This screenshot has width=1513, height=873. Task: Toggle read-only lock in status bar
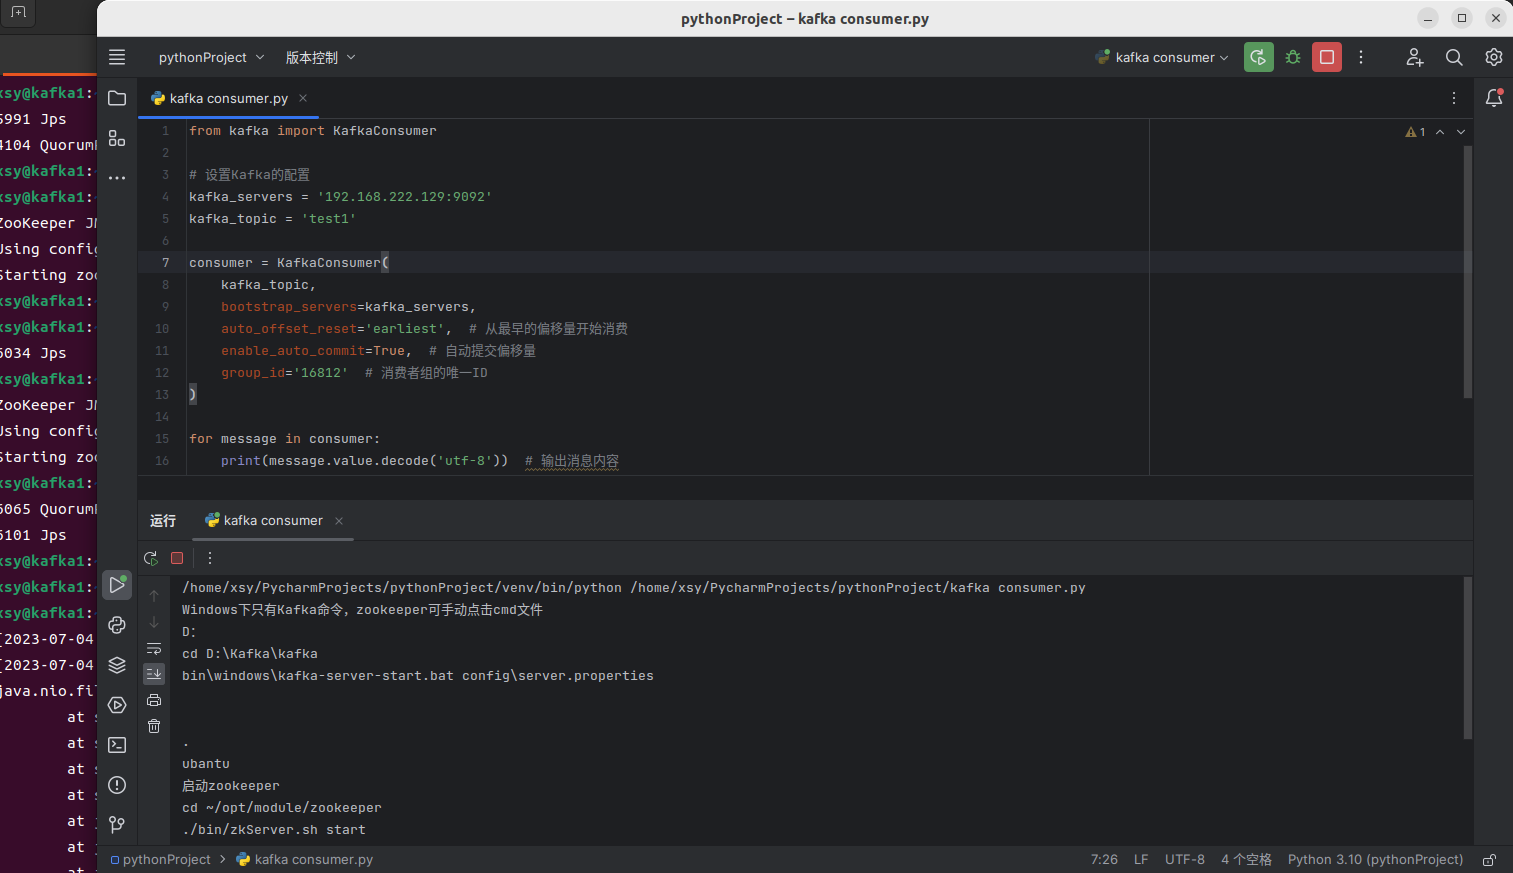[x=1489, y=860]
